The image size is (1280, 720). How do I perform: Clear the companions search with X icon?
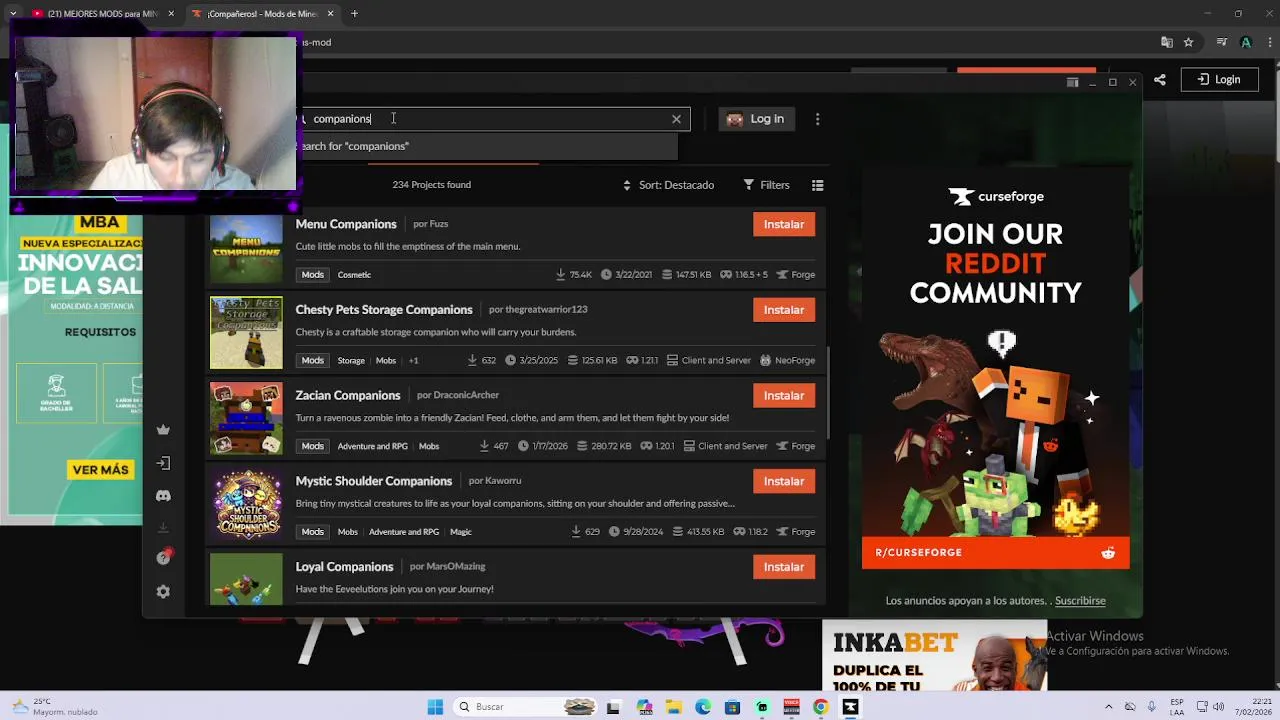pos(676,119)
